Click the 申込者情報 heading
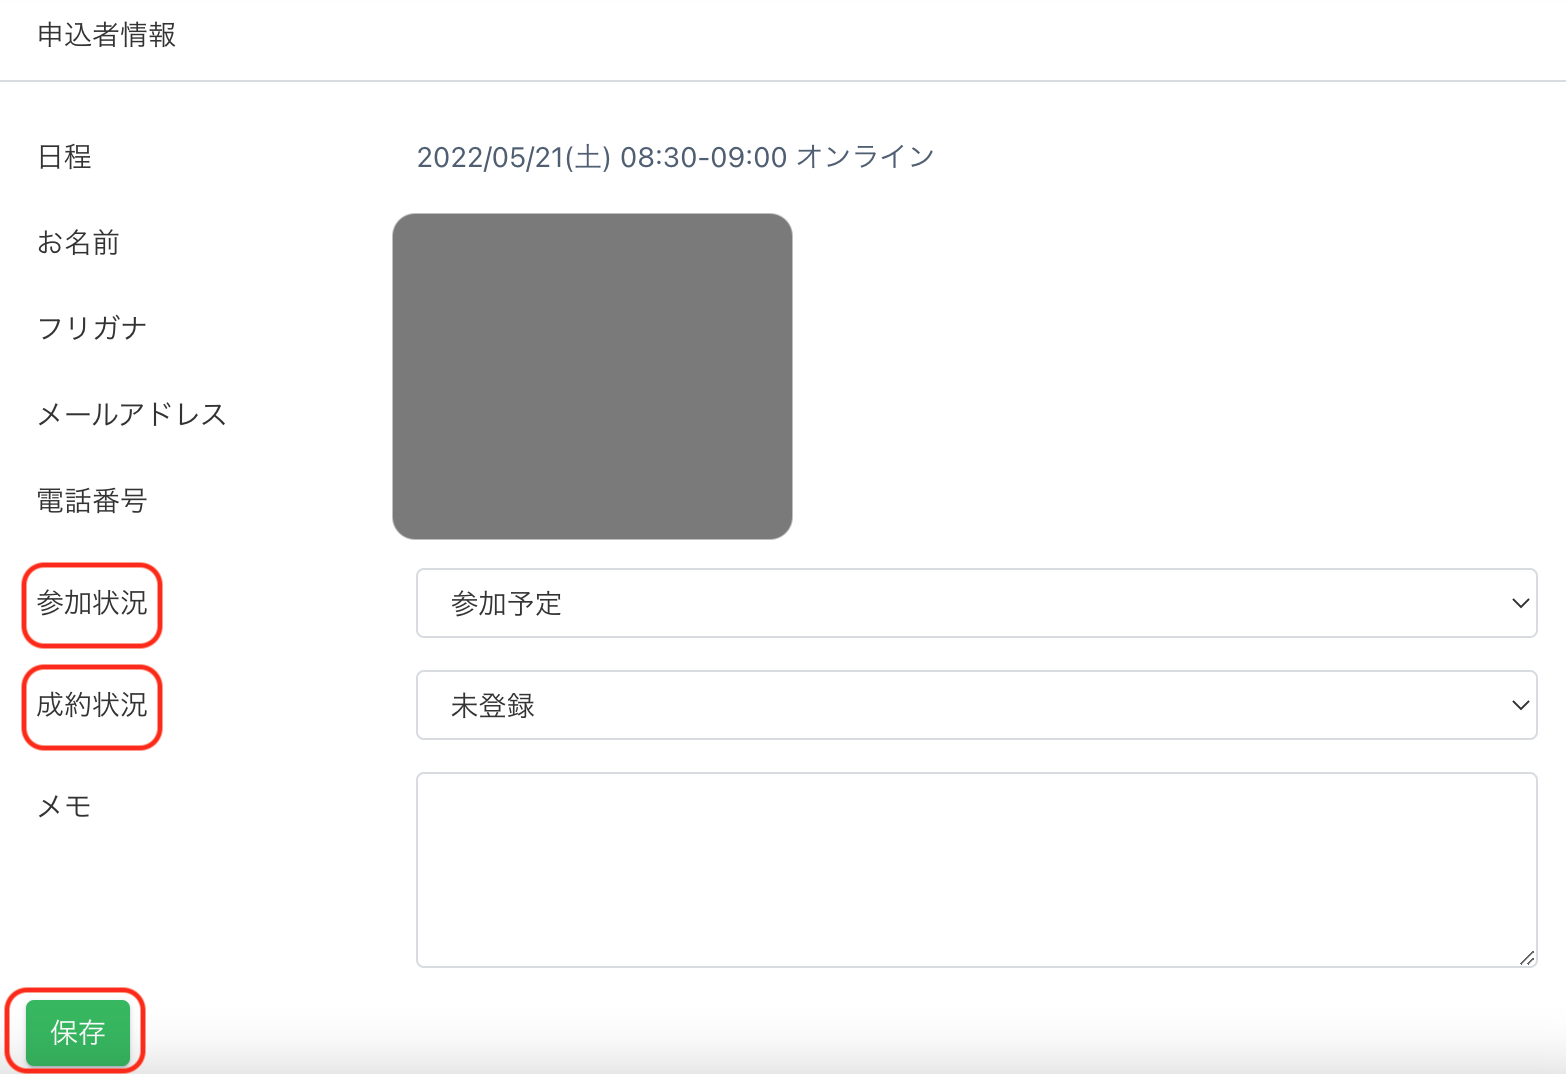 tap(107, 35)
